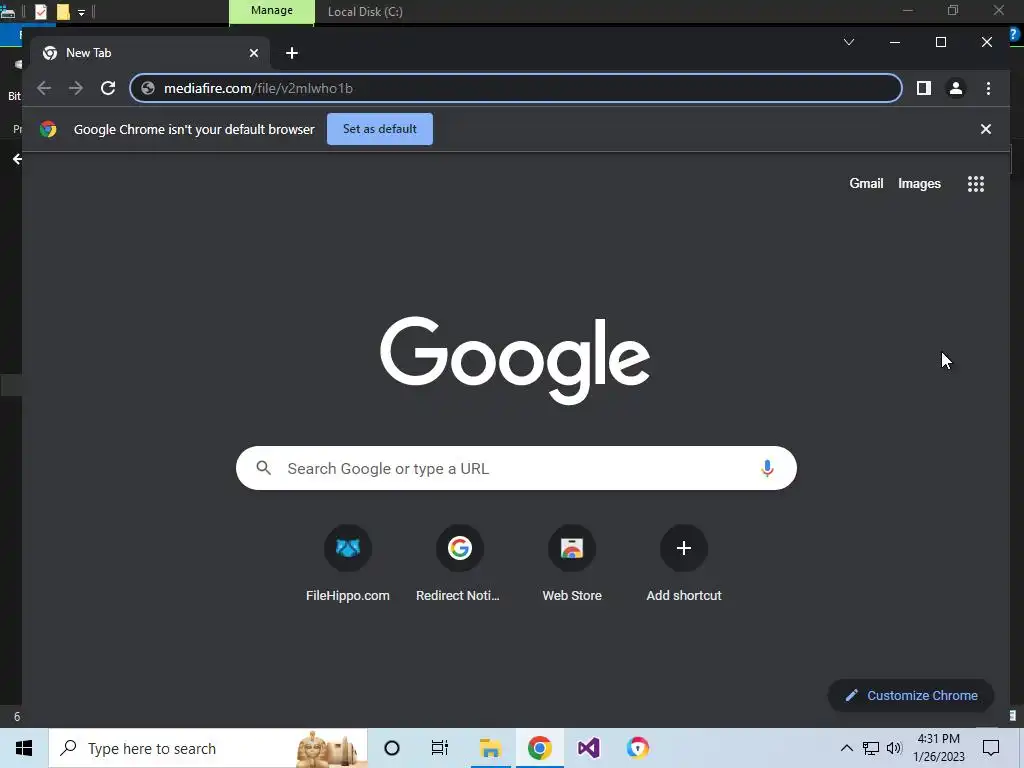This screenshot has height=768, width=1024.
Task: Dismiss the default browser infobar
Action: tap(985, 129)
